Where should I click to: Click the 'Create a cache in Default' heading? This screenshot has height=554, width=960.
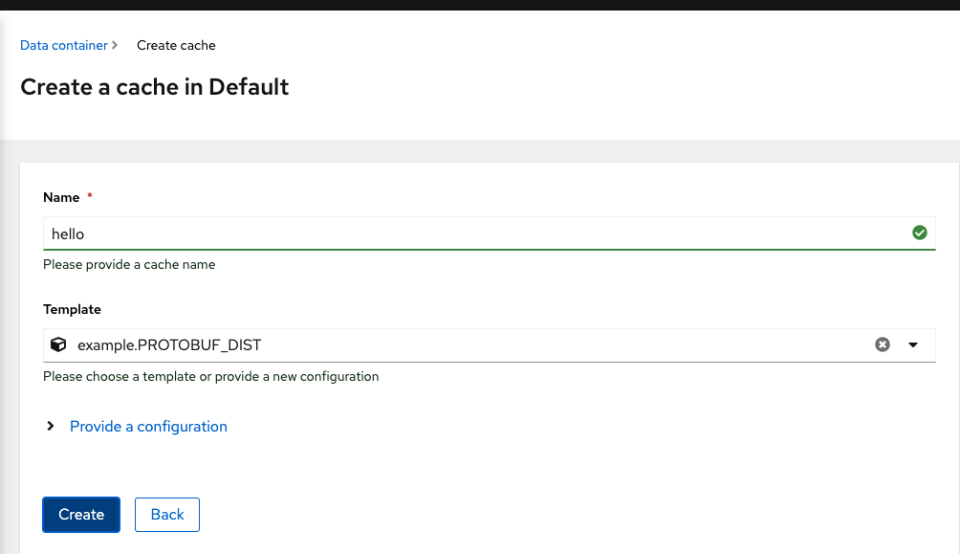154,87
